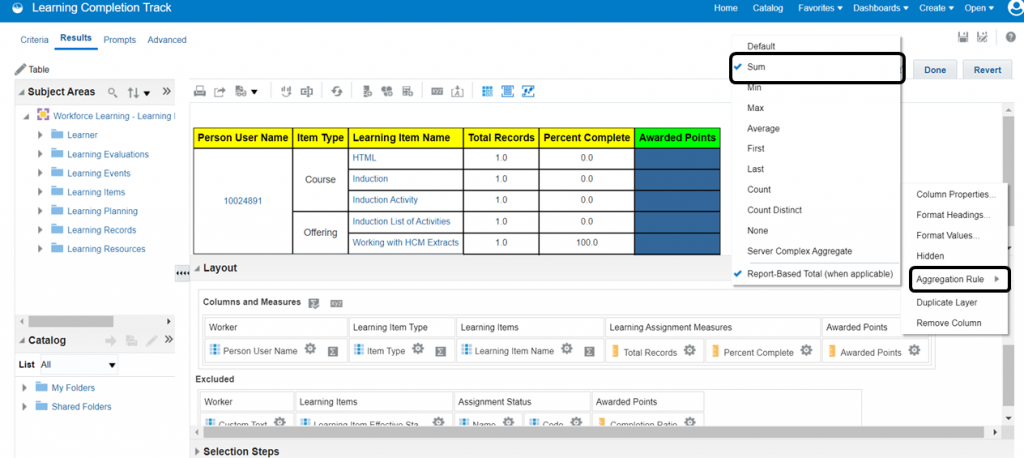Click the Offering item type cell
This screenshot has width=1024, height=458.
321,232
